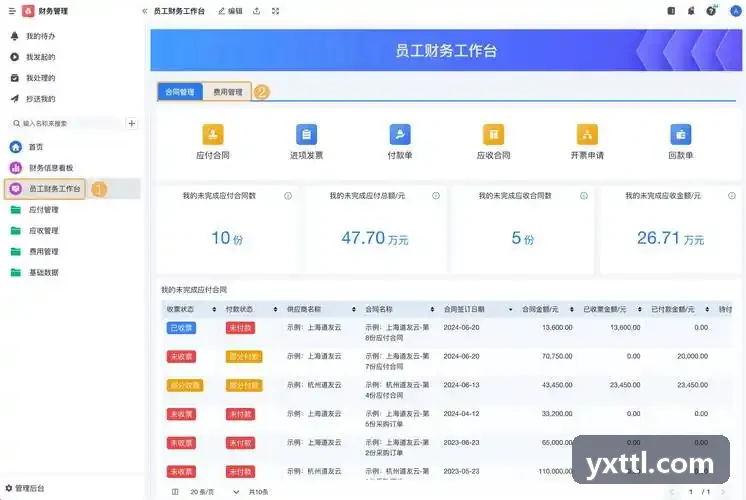This screenshot has height=500, width=746.
Task: Click the 财务管理 app logo icon
Action: (x=28, y=11)
